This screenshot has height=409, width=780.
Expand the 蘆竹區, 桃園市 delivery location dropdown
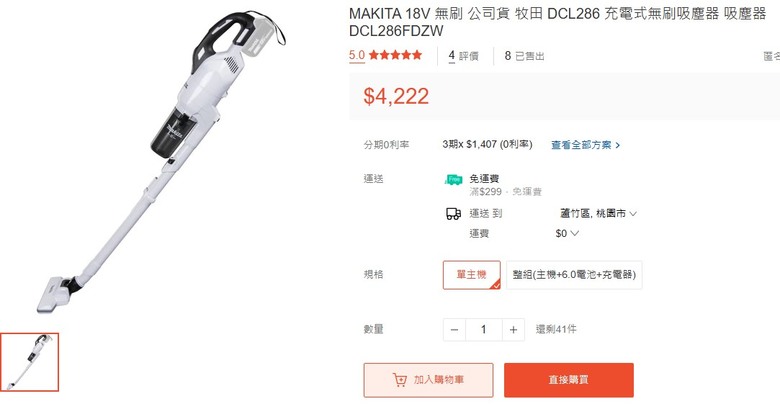coord(598,213)
